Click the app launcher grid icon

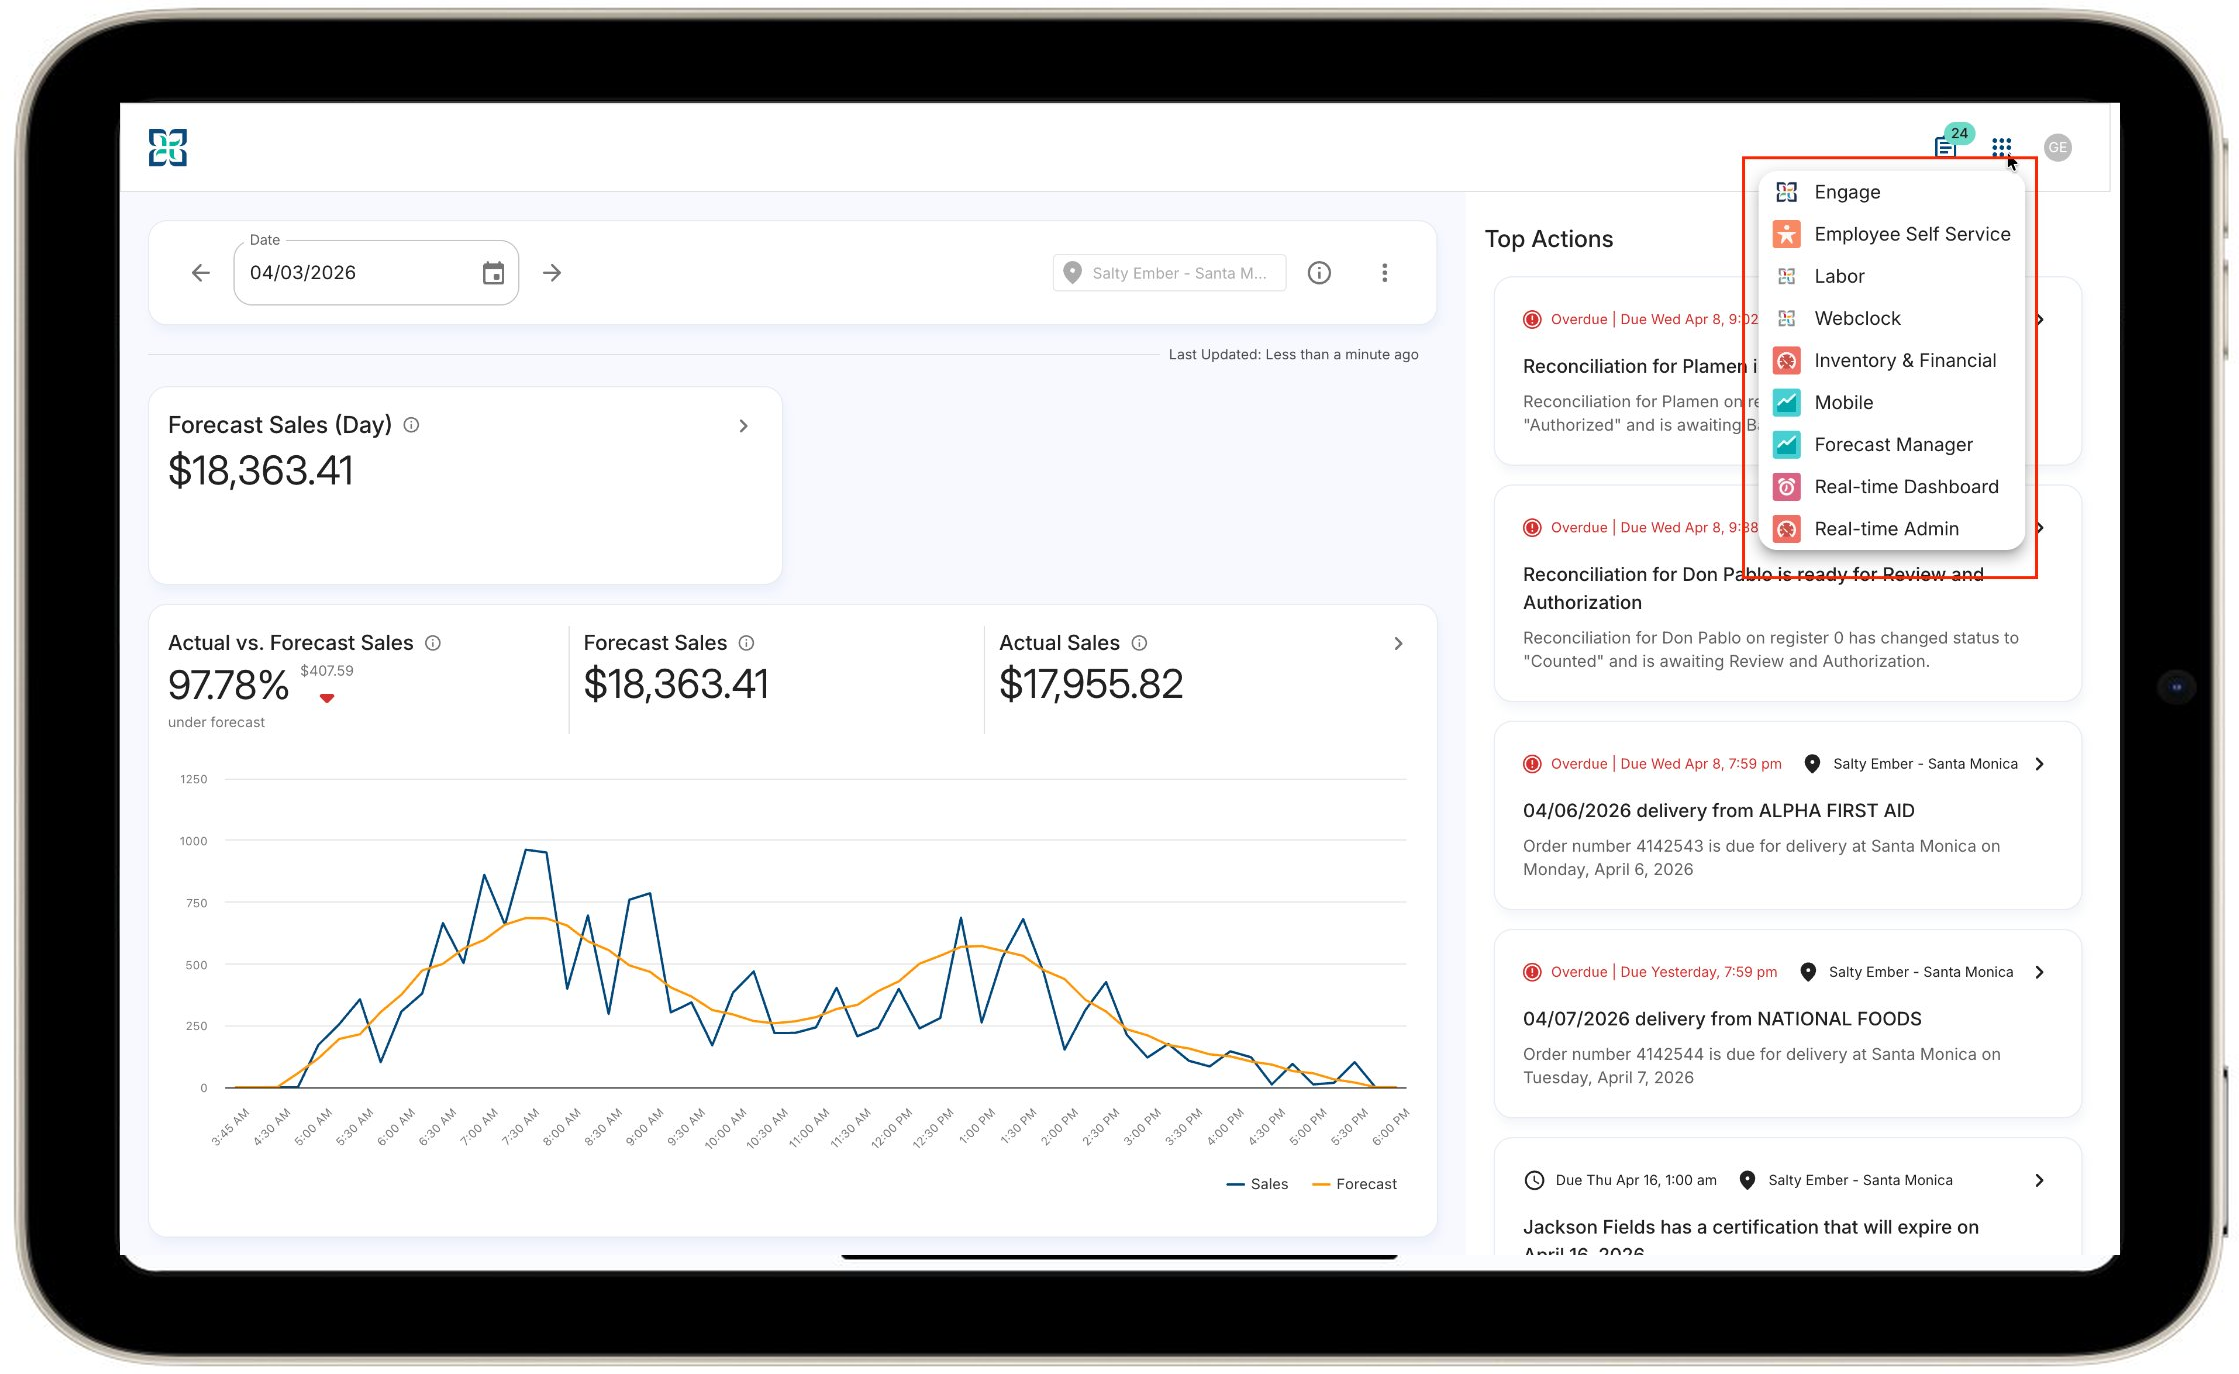(x=2001, y=147)
